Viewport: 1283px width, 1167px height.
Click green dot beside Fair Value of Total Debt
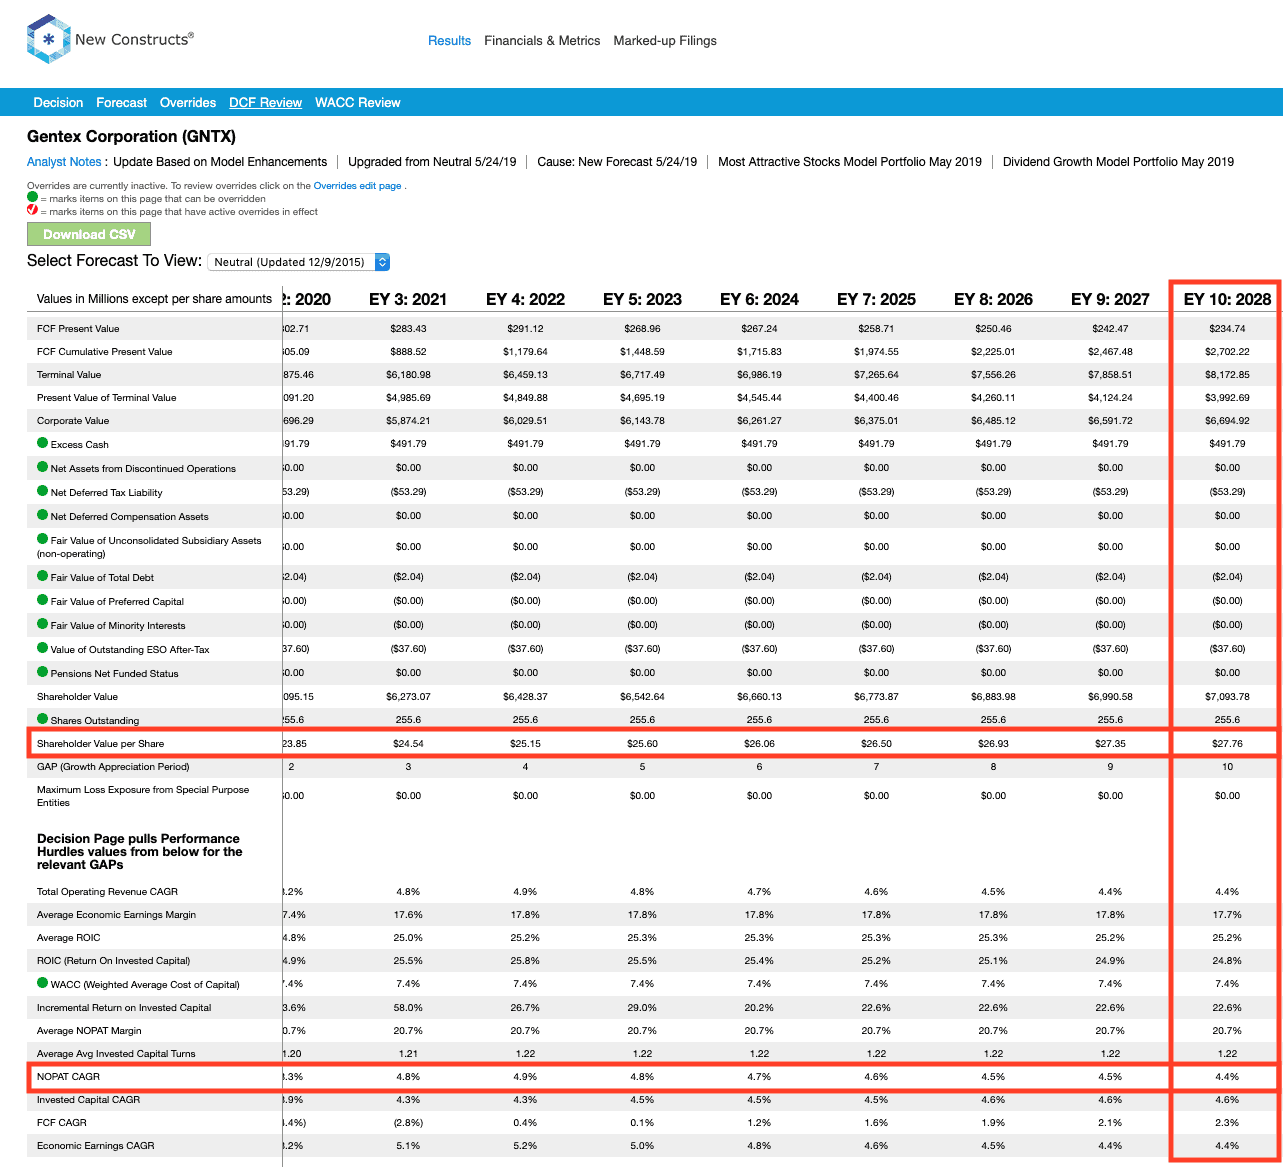pyautogui.click(x=43, y=576)
